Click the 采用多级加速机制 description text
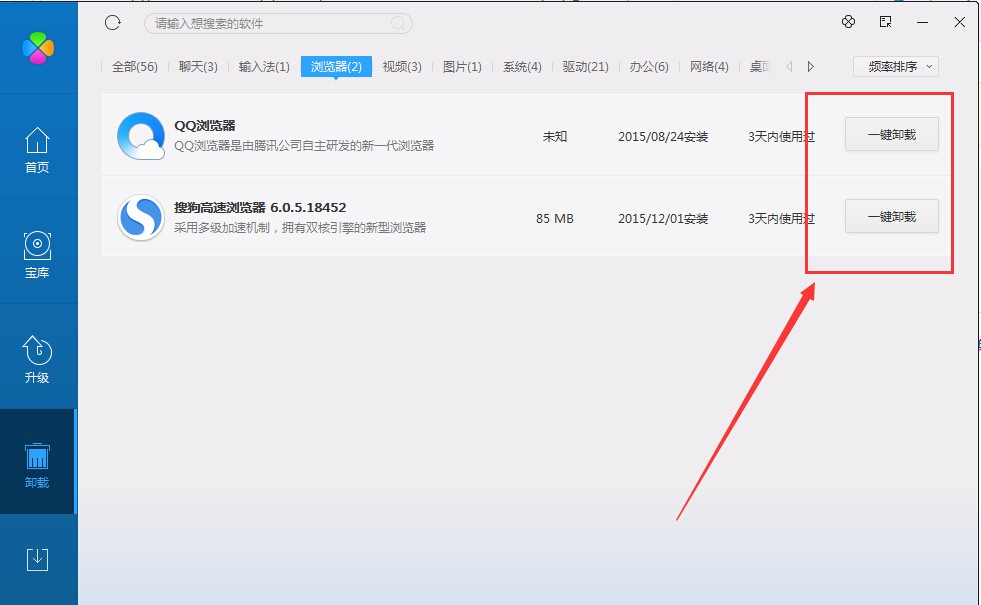Image resolution: width=981 pixels, height=605 pixels. tap(300, 228)
